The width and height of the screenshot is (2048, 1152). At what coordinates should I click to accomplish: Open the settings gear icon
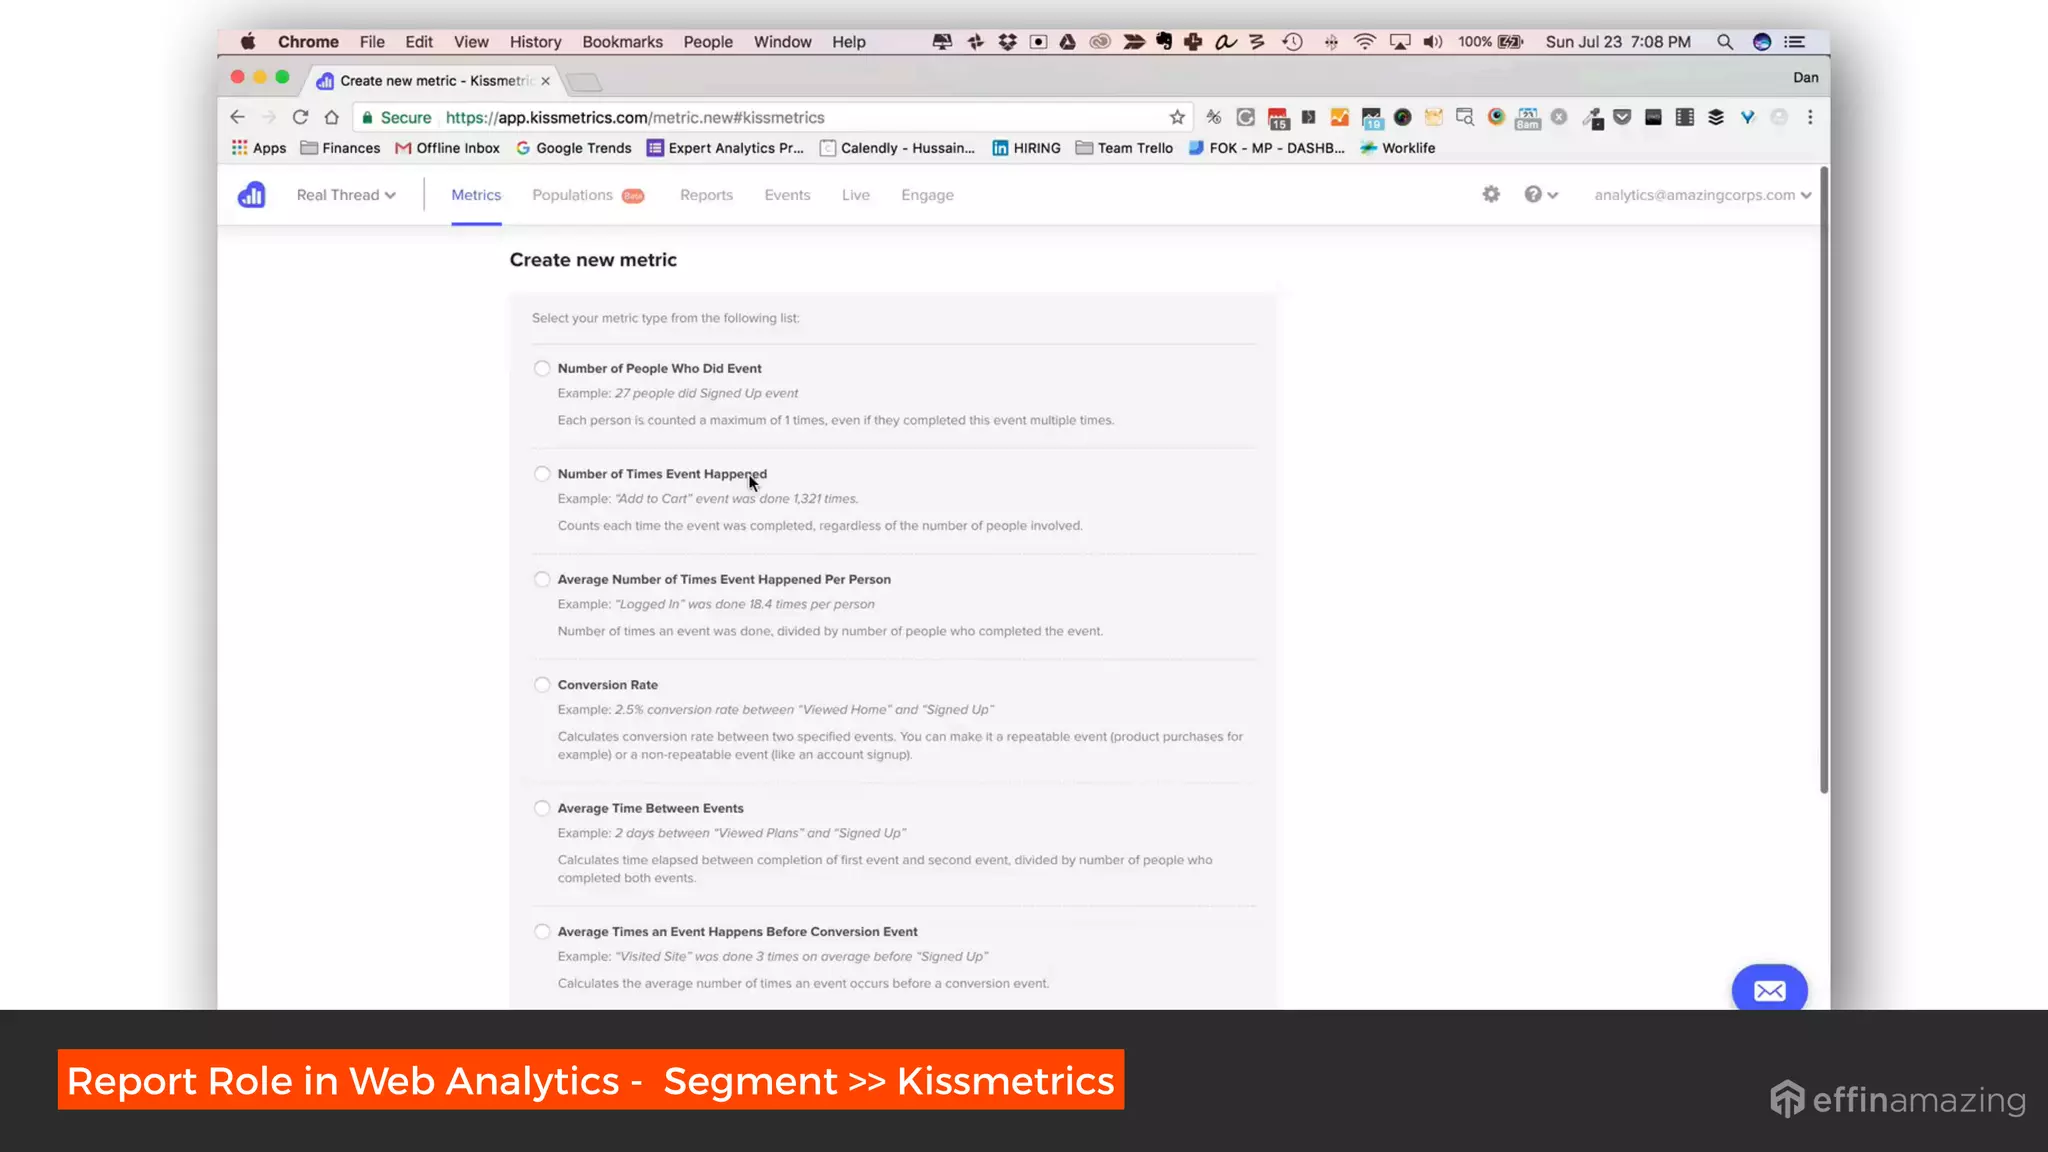[1491, 194]
